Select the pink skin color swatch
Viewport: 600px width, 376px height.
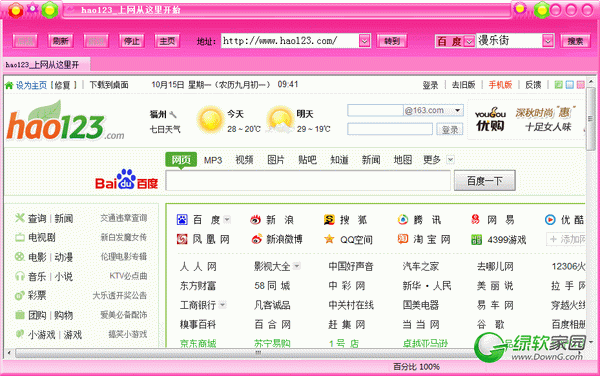point(580,85)
